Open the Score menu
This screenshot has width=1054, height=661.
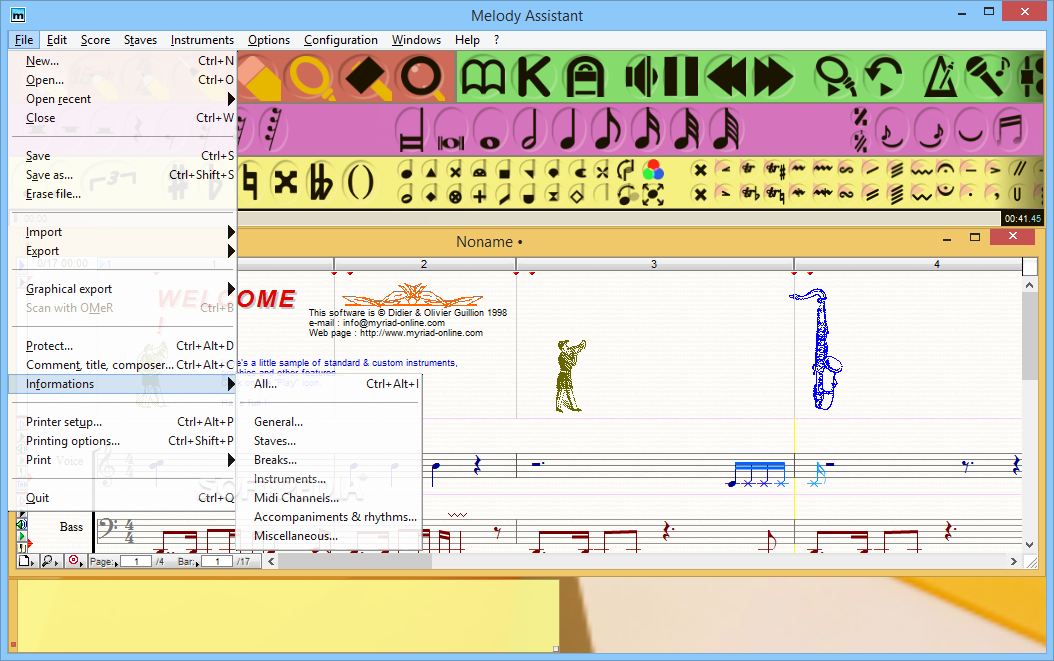pos(95,40)
